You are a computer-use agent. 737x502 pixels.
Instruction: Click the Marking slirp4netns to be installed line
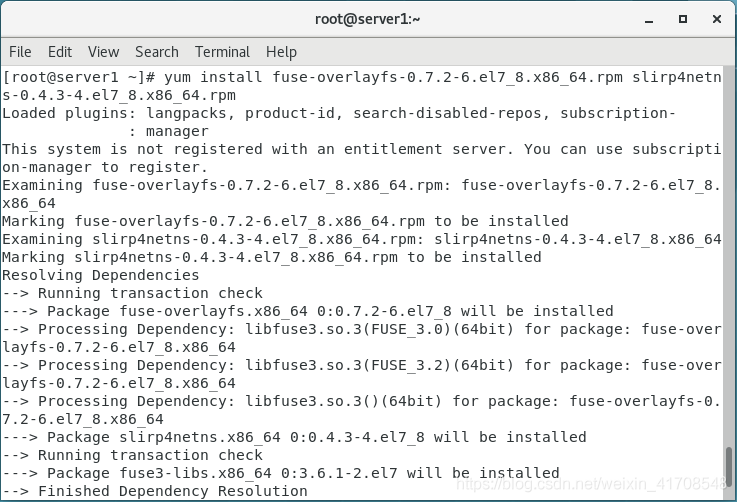(272, 257)
